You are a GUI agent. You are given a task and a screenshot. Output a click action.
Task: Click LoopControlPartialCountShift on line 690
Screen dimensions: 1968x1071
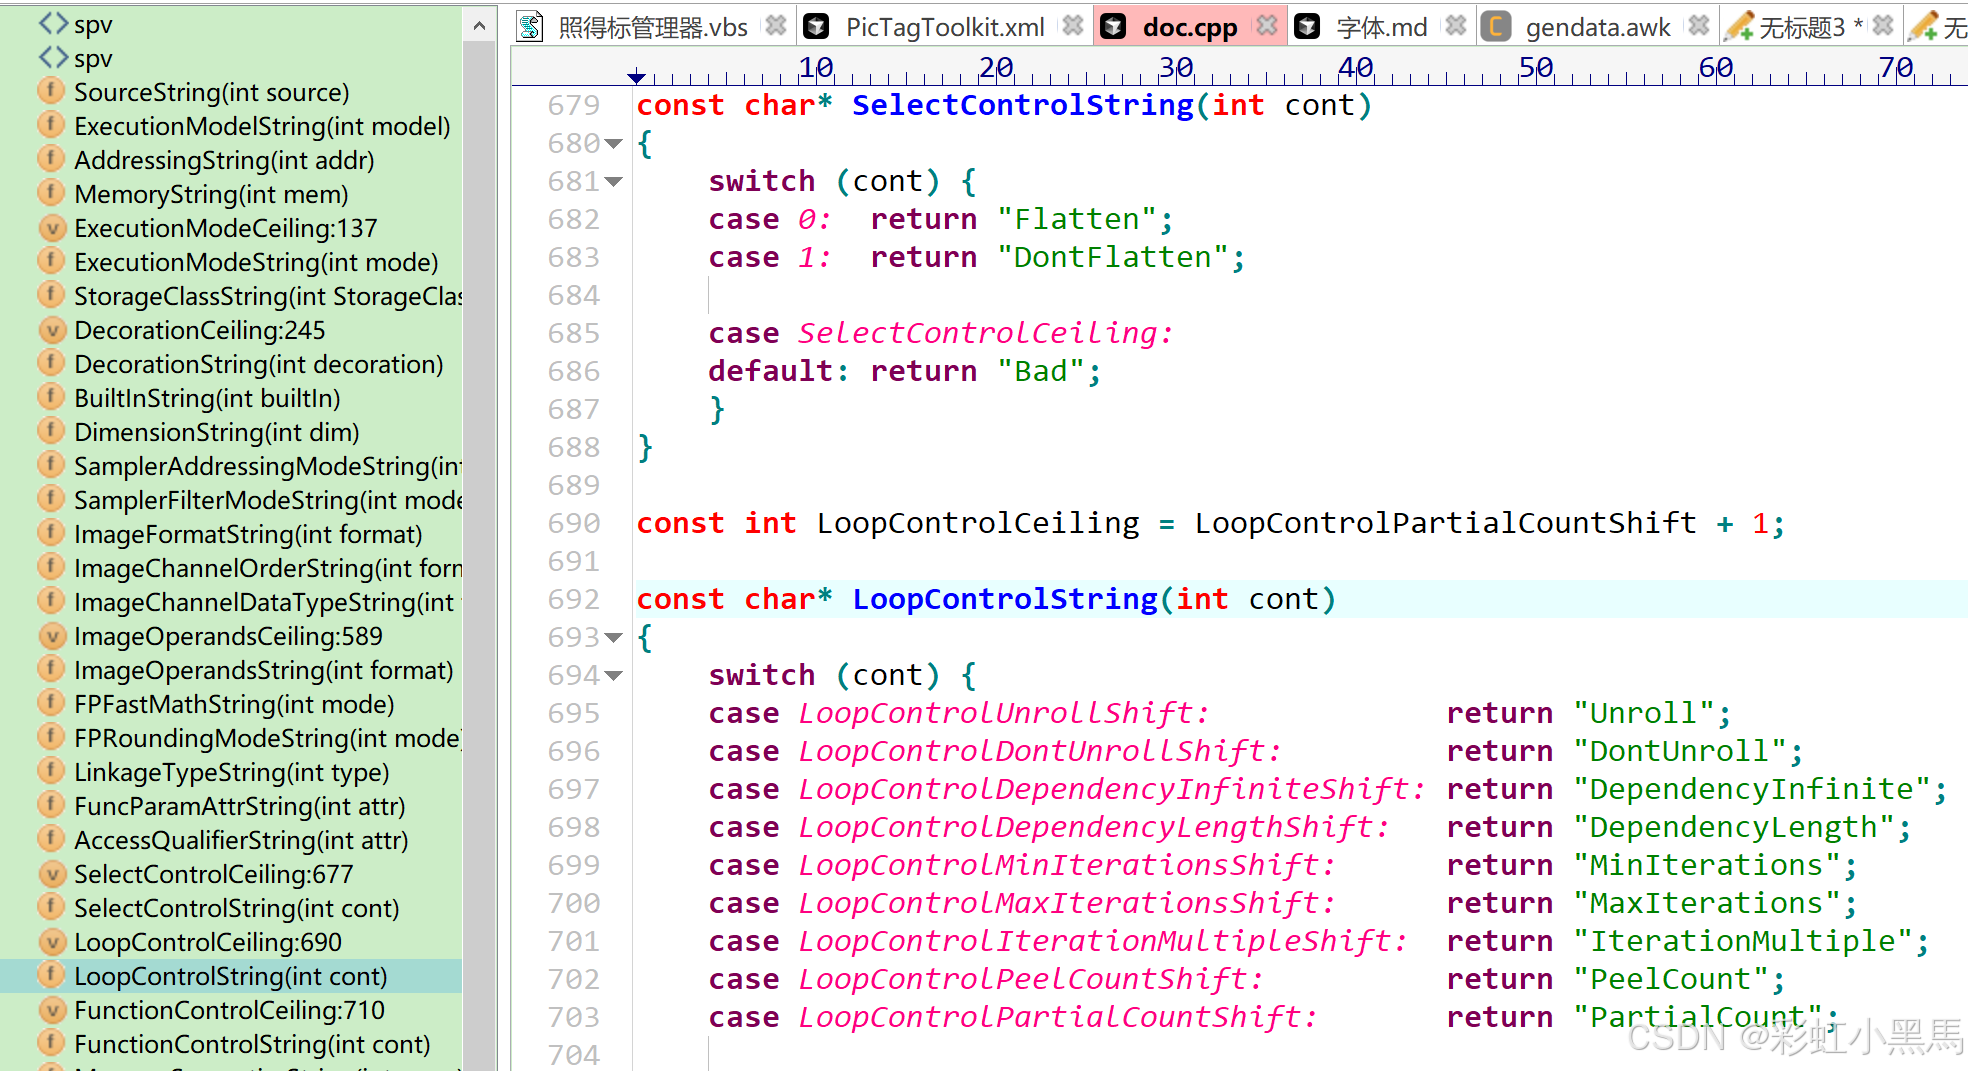click(1445, 523)
